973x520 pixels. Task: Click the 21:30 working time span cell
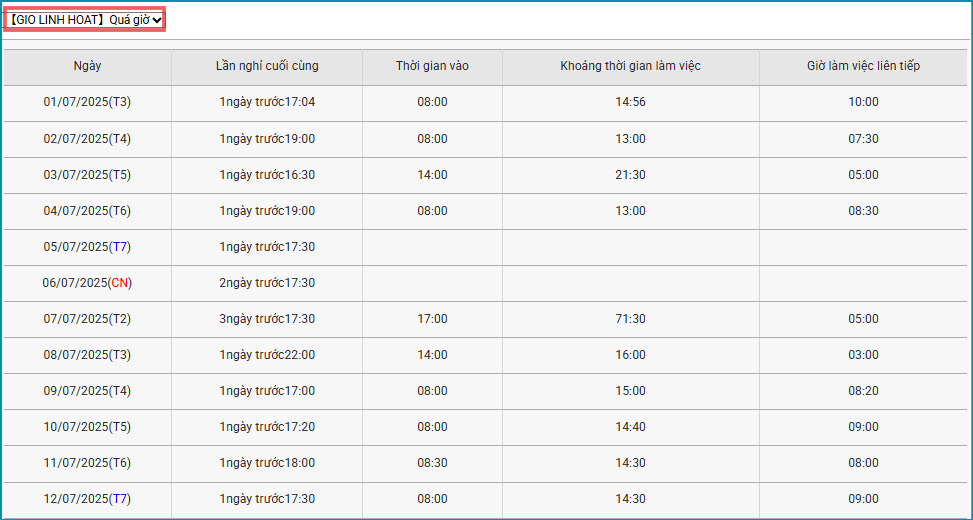click(x=630, y=175)
